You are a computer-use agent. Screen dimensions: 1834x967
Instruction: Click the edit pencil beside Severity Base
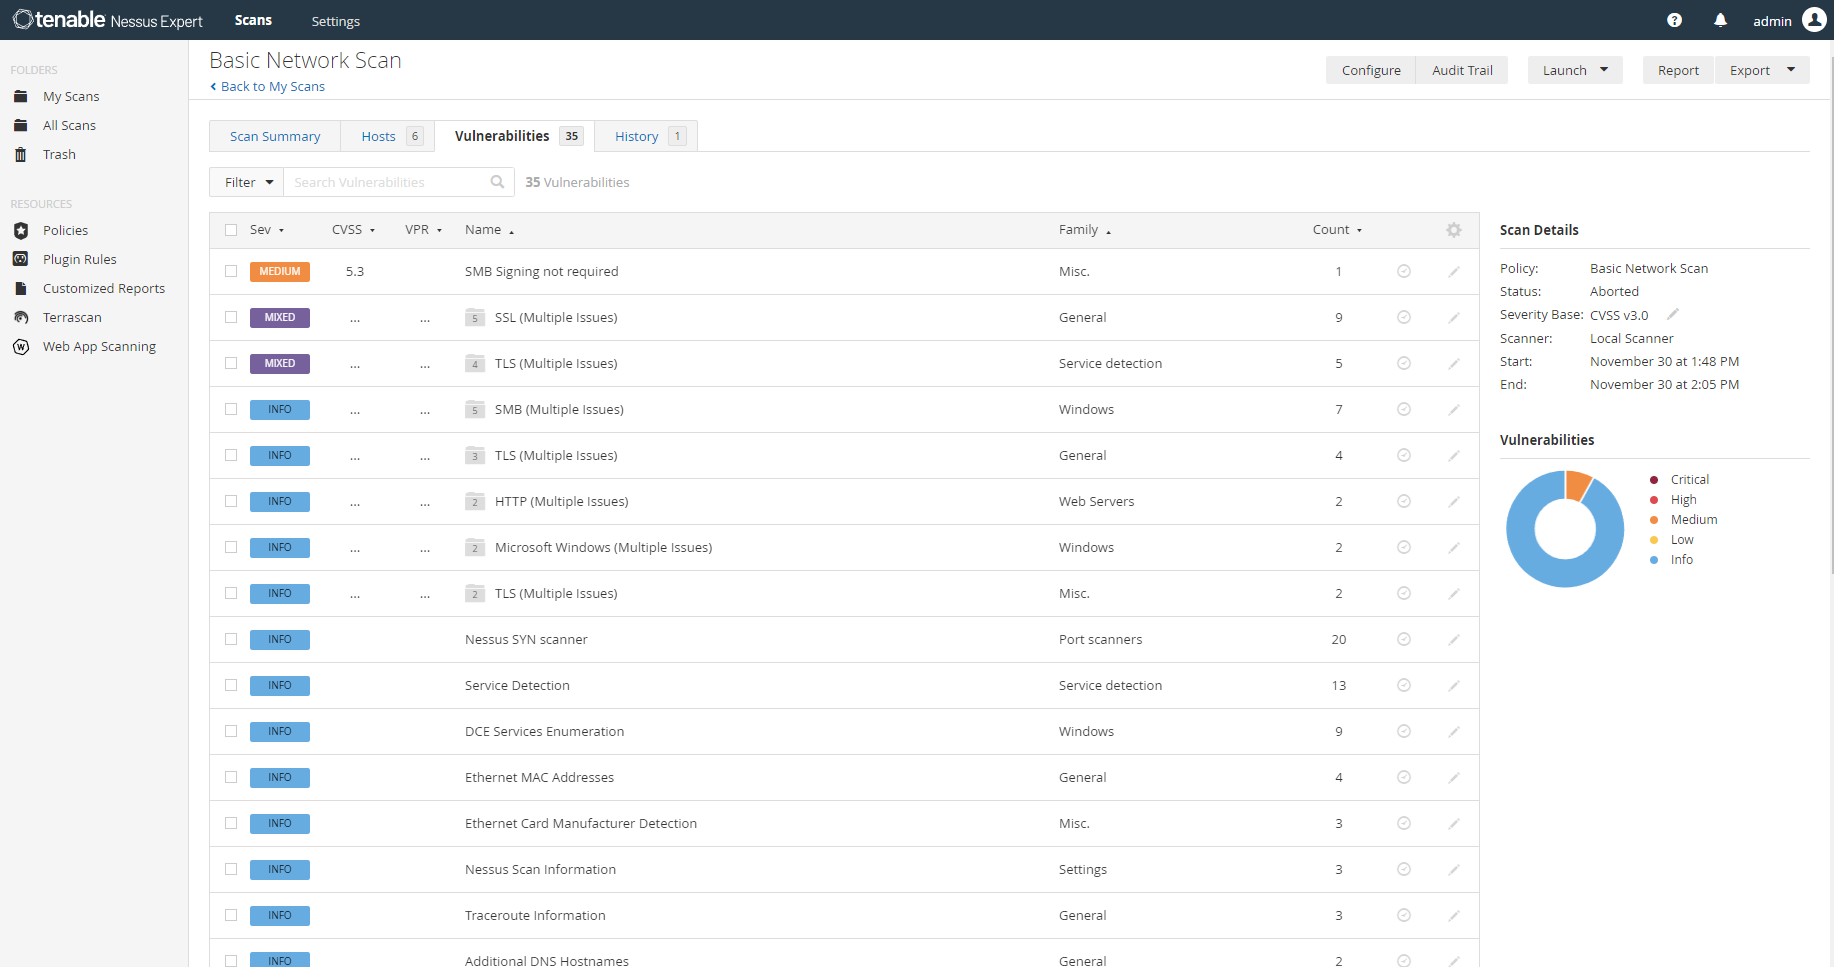tap(1672, 314)
